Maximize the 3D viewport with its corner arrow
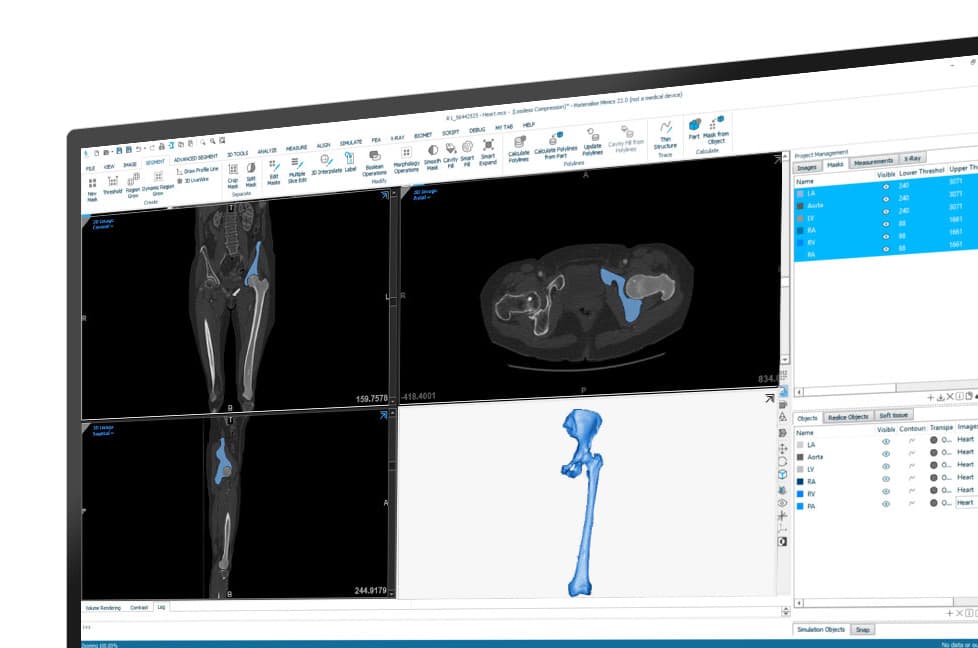 [x=770, y=399]
